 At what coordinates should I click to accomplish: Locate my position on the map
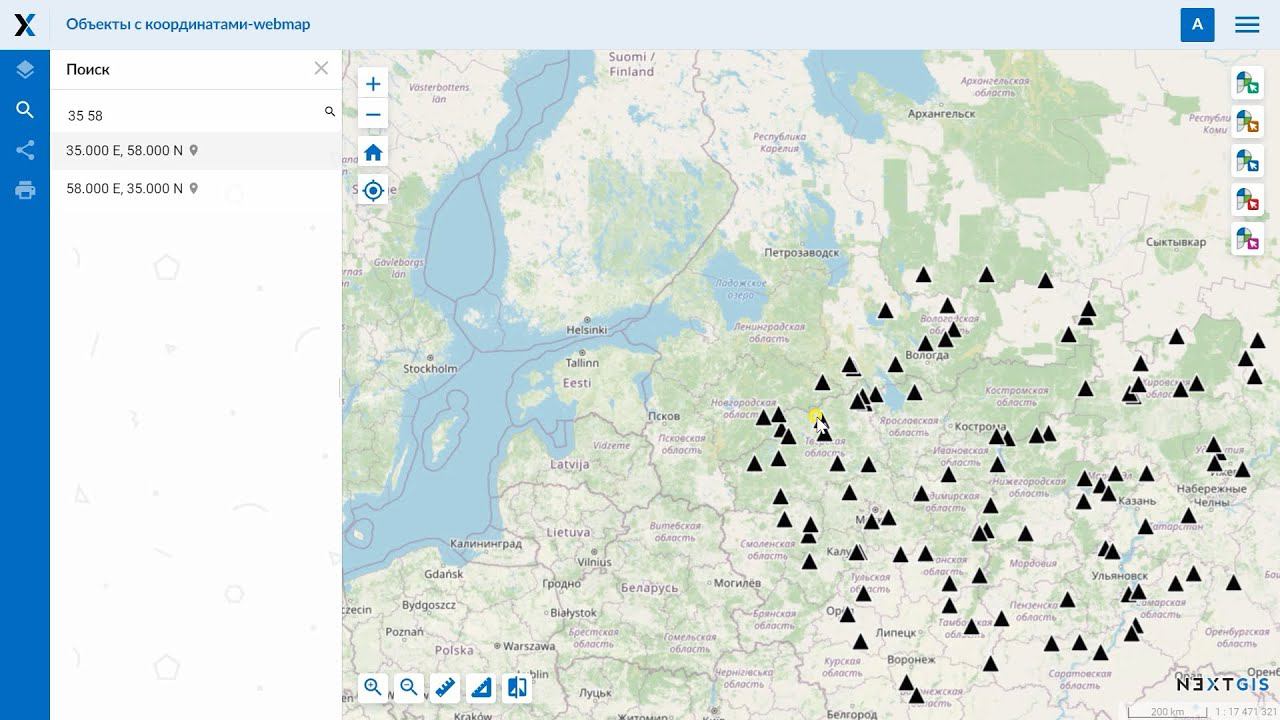pyautogui.click(x=373, y=190)
